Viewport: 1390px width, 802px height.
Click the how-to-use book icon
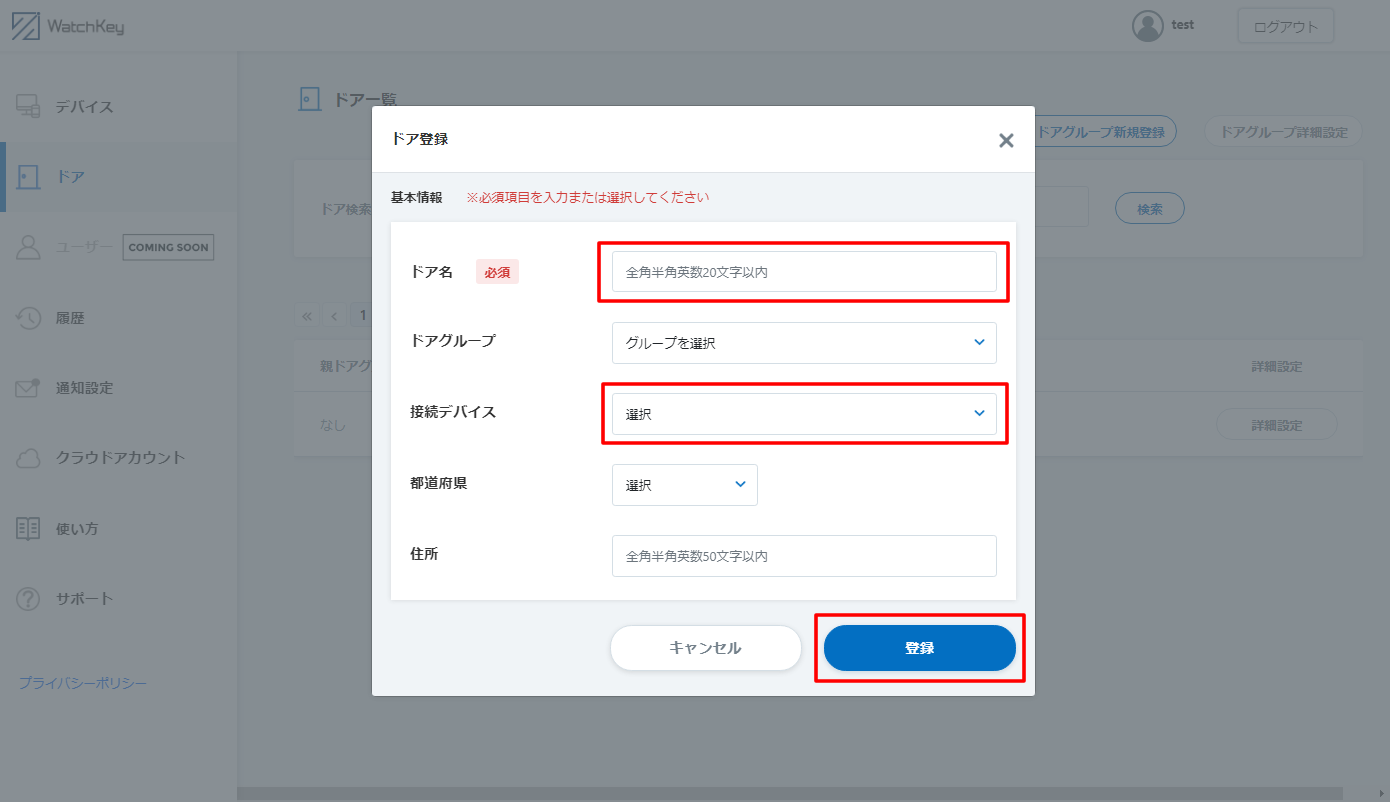pyautogui.click(x=28, y=529)
